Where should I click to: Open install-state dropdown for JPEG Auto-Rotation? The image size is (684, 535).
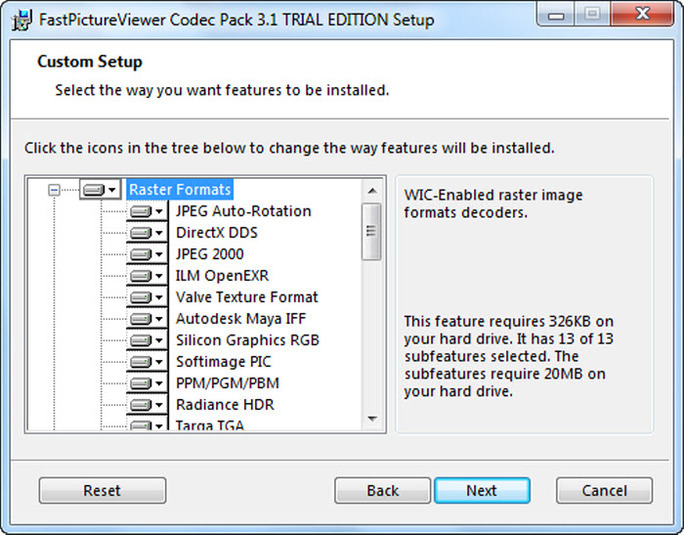147,212
